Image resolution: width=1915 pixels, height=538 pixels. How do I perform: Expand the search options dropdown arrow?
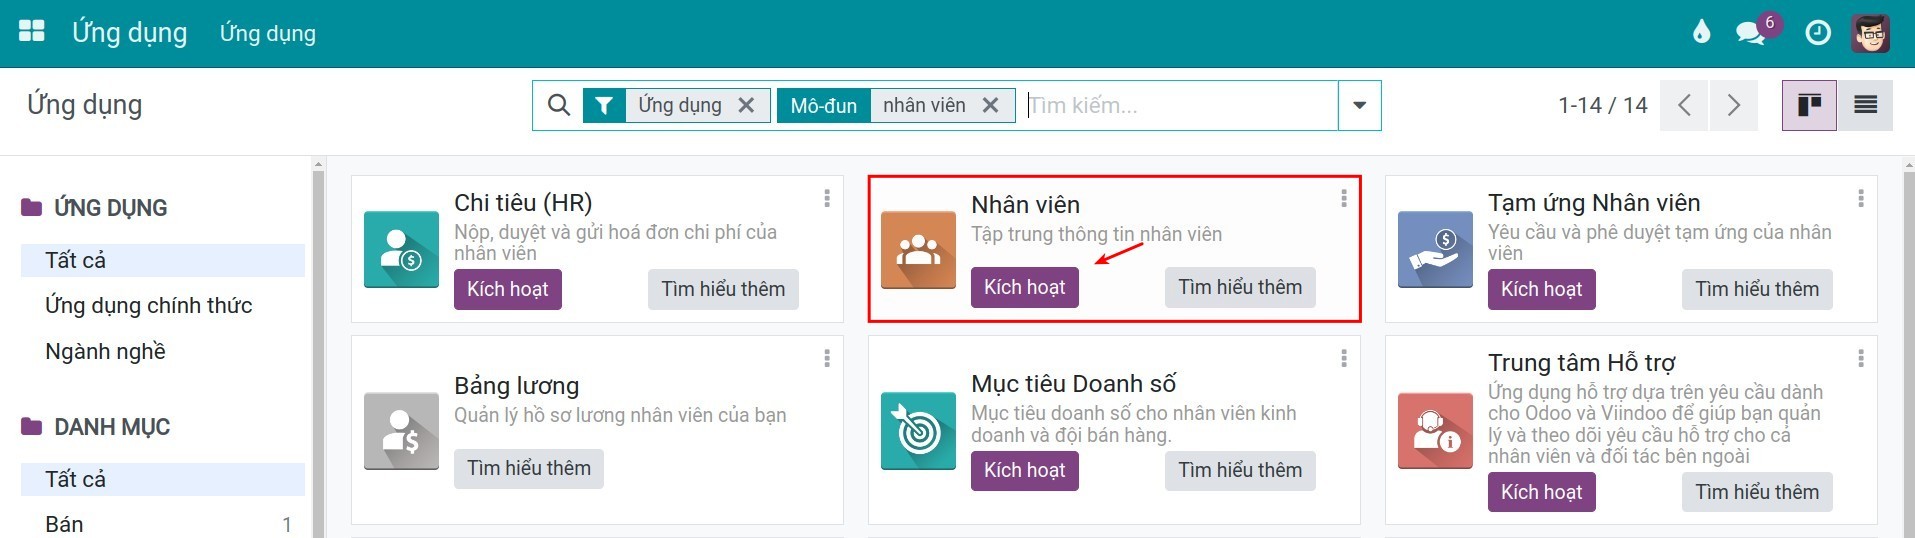(1360, 105)
